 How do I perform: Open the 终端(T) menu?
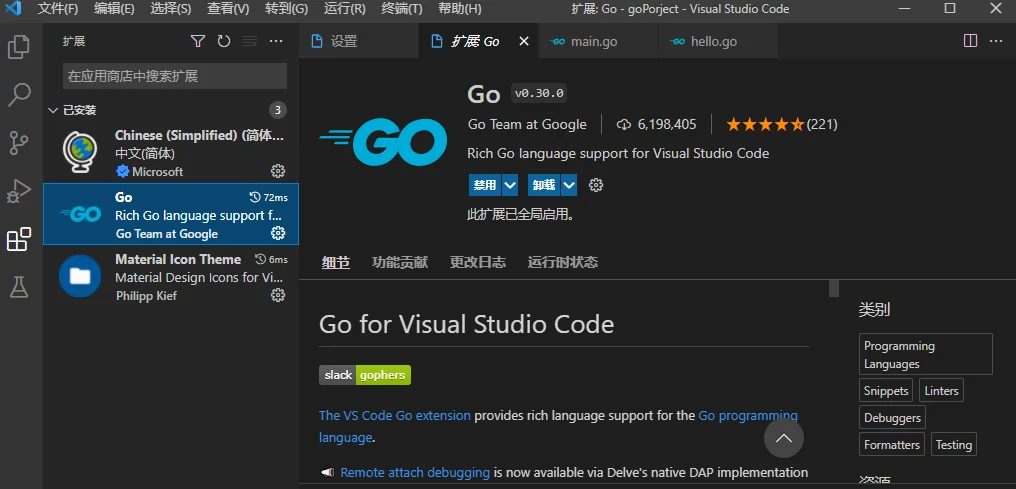point(401,9)
